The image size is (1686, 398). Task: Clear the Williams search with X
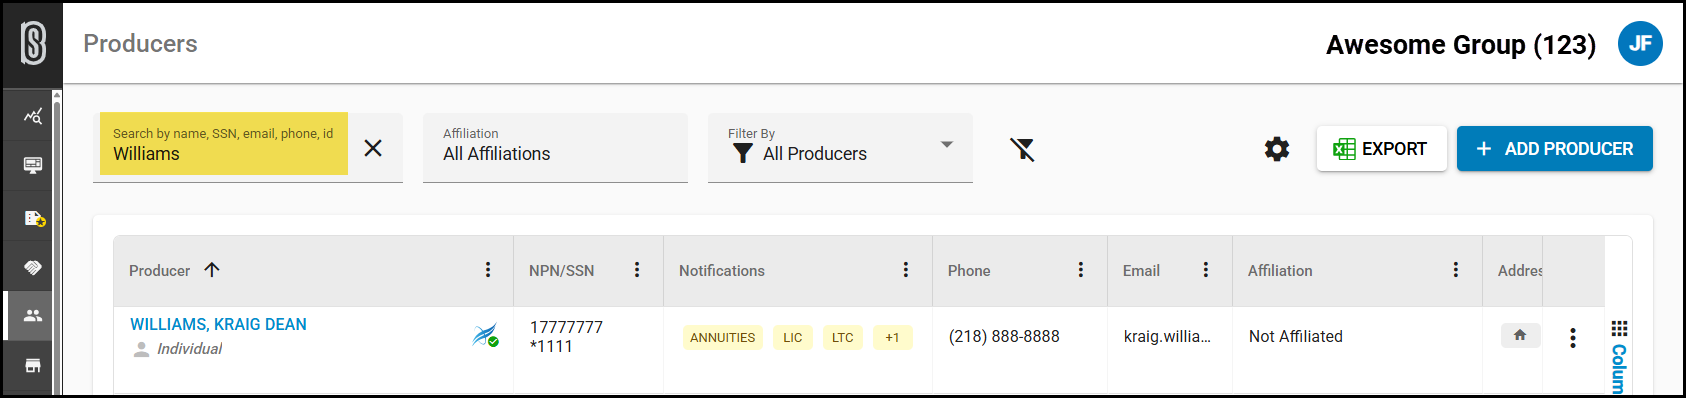click(373, 148)
